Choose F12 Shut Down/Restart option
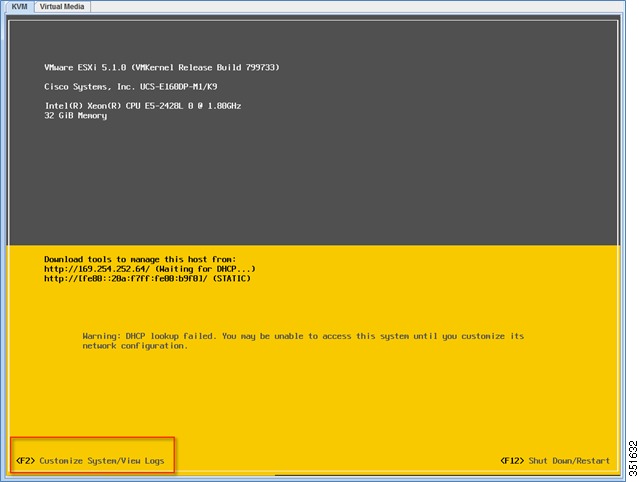The width and height of the screenshot is (639, 482). [555, 461]
